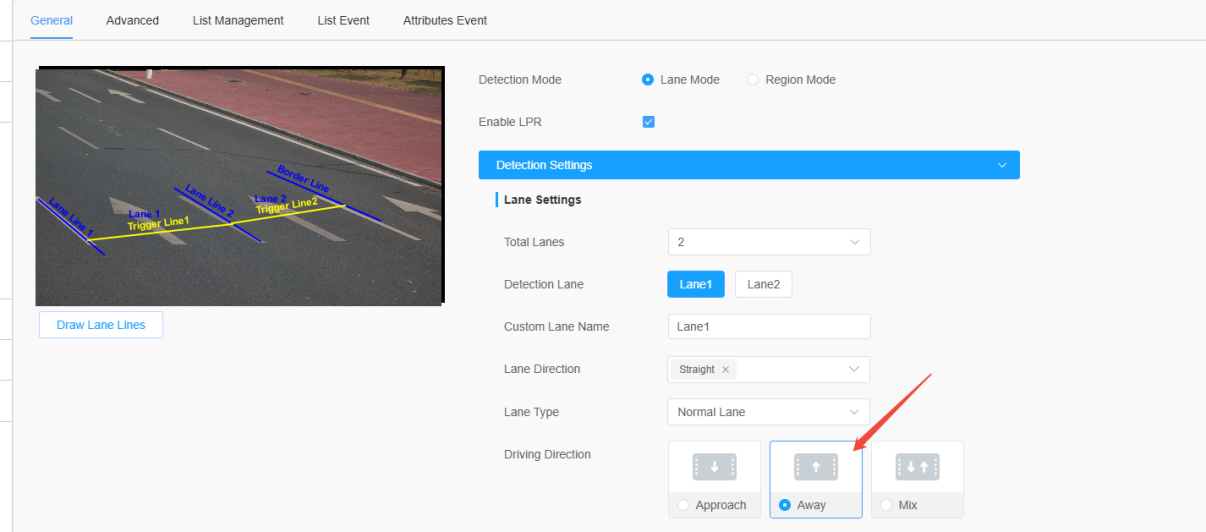
Task: Choose the Away radio button
Action: 785,505
